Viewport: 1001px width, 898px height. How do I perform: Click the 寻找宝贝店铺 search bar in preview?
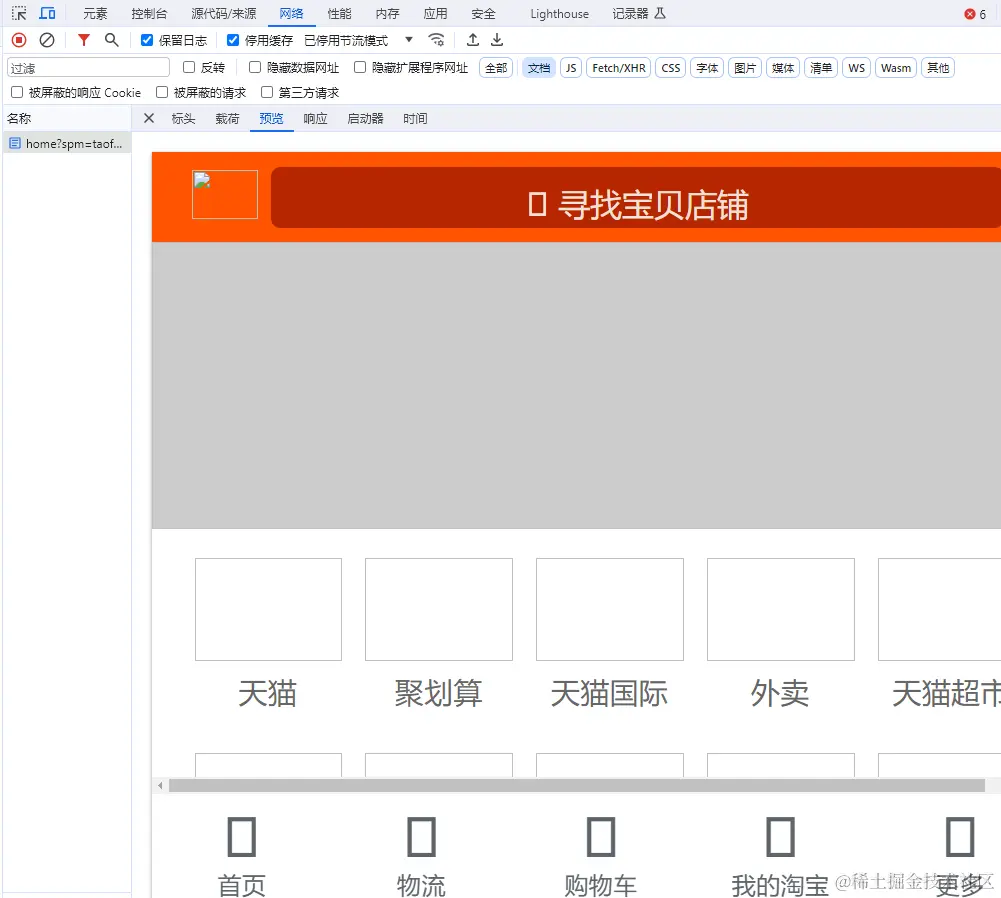(636, 198)
